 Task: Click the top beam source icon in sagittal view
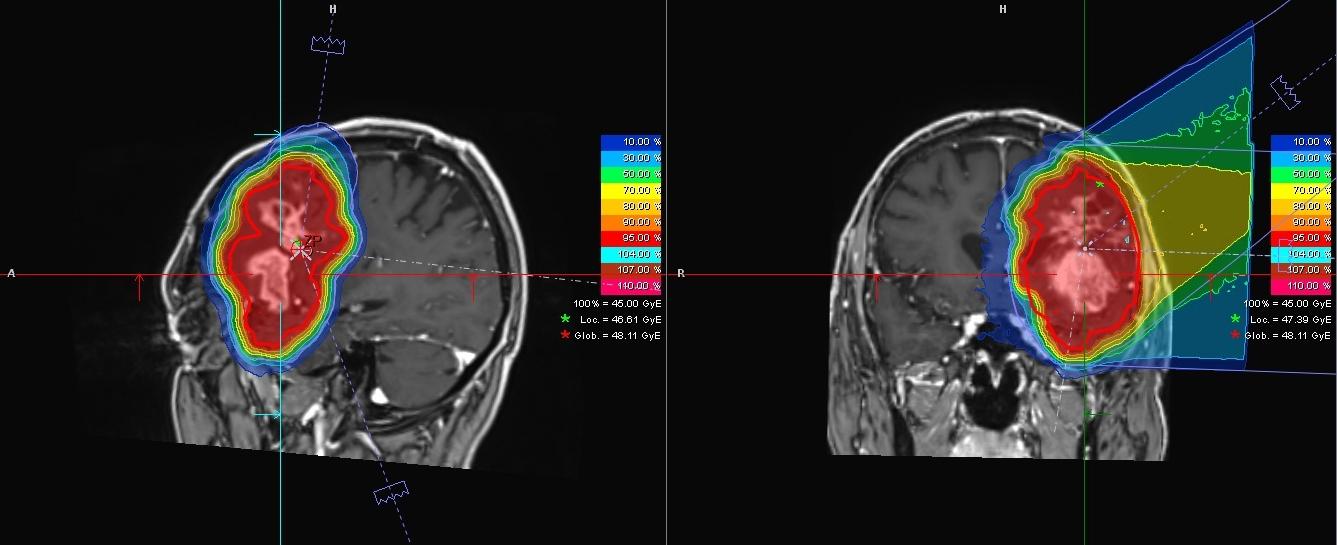328,44
